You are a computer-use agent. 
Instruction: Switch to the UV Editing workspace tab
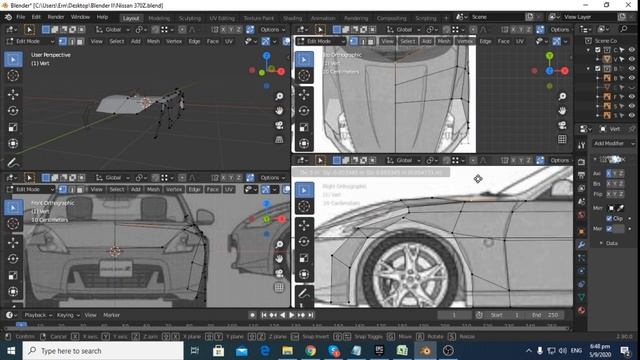click(222, 18)
